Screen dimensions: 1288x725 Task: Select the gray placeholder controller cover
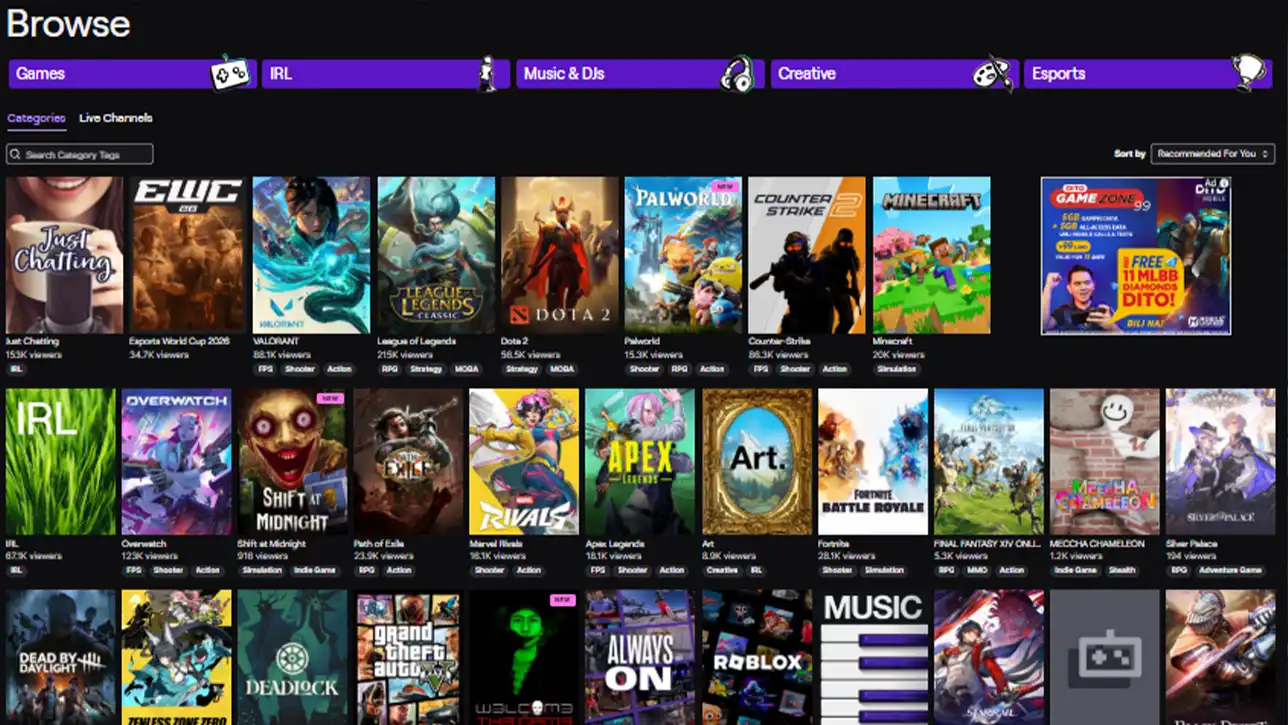click(x=1105, y=657)
